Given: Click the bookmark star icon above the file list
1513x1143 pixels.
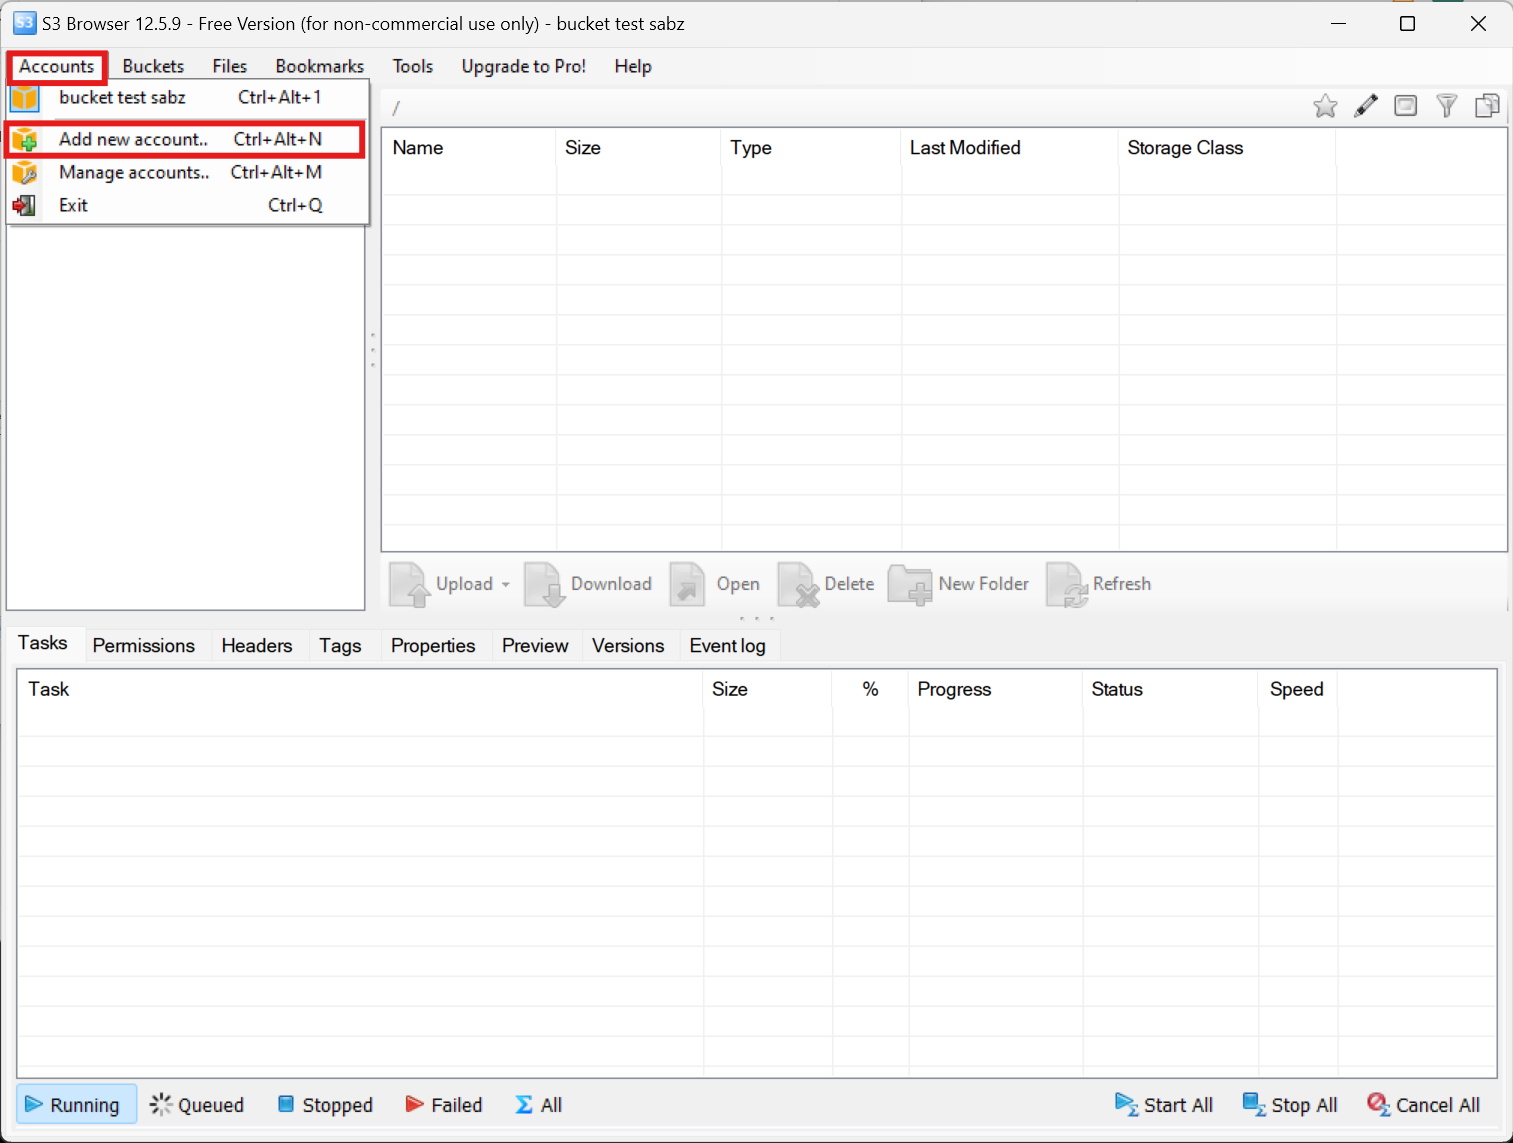Looking at the screenshot, I should click(1325, 106).
